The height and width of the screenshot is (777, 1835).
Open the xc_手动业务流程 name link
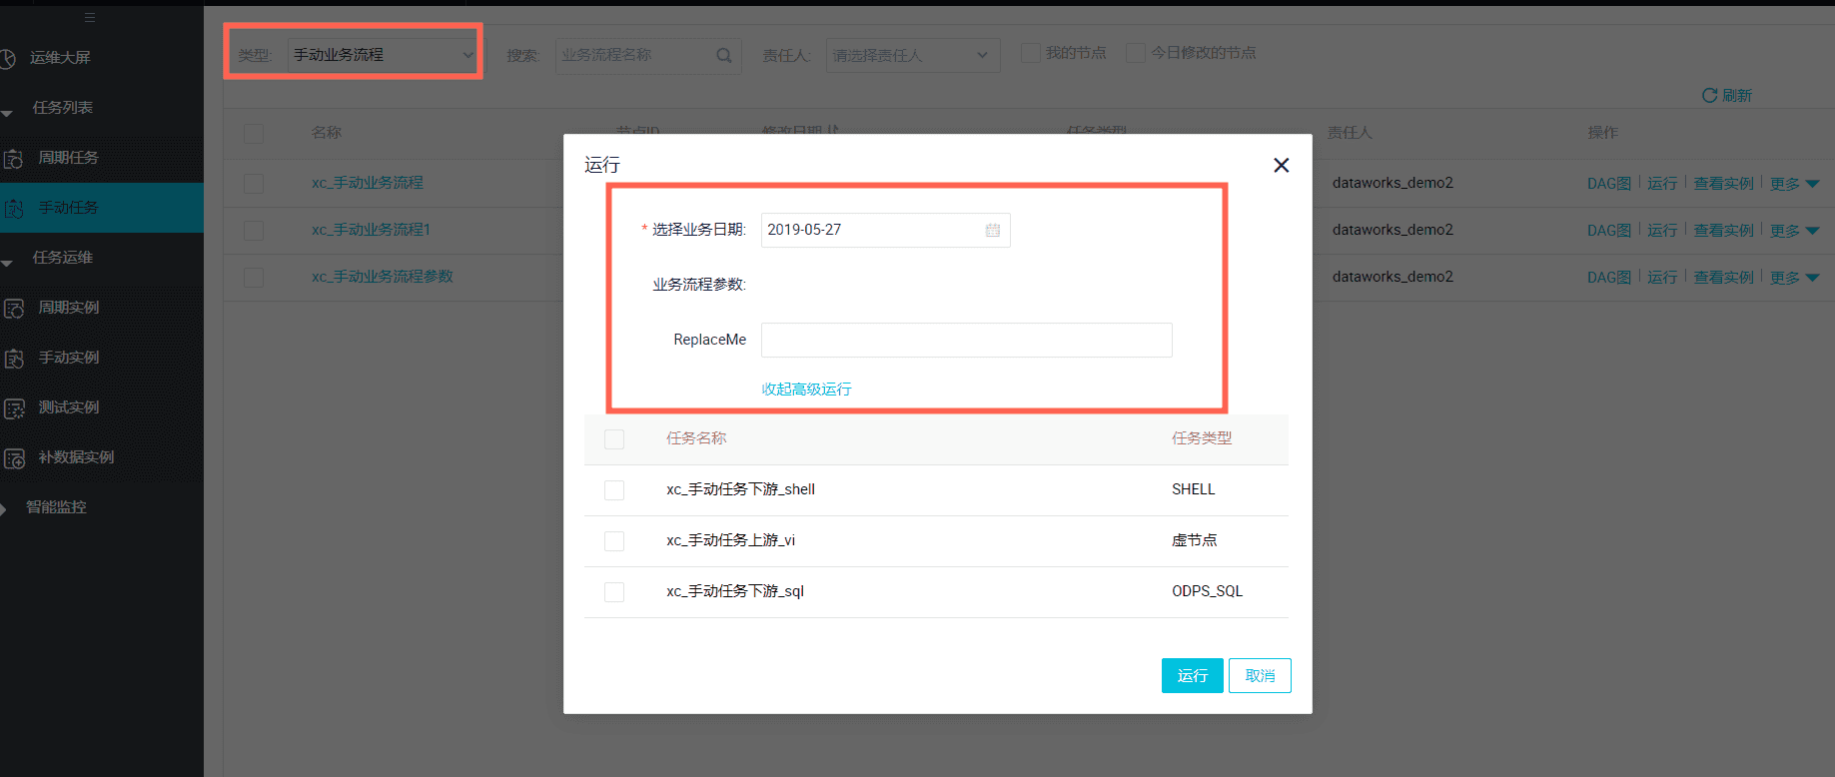pyautogui.click(x=367, y=183)
